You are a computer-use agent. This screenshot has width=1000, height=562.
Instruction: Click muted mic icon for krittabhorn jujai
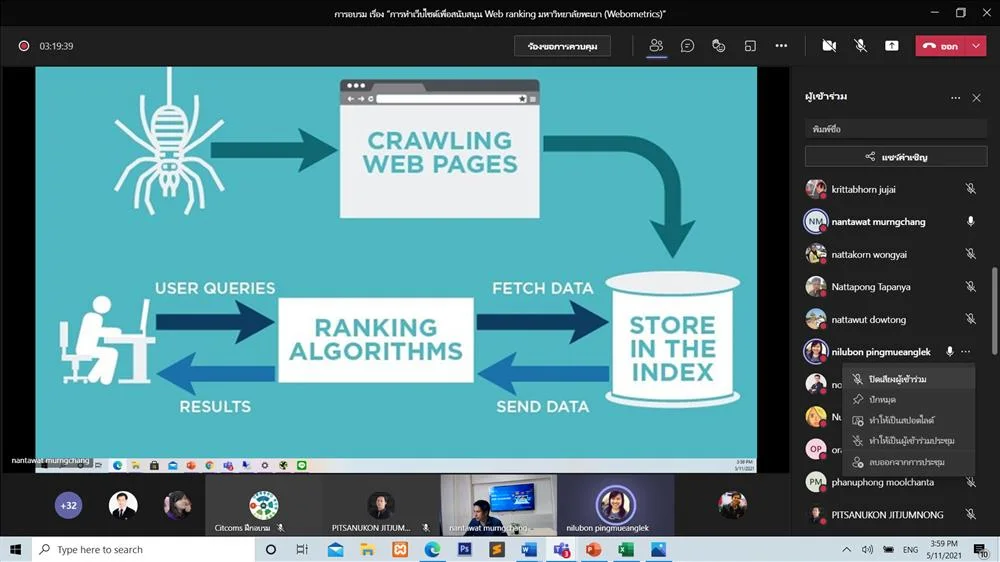tap(970, 189)
